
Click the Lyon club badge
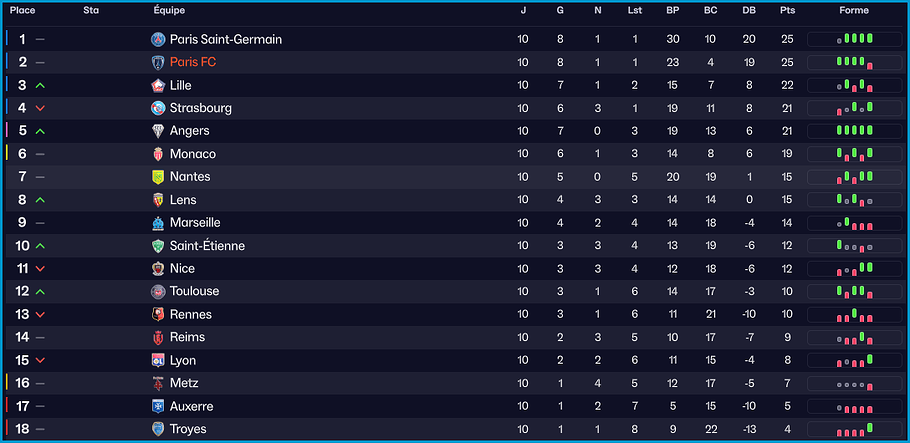(x=158, y=360)
